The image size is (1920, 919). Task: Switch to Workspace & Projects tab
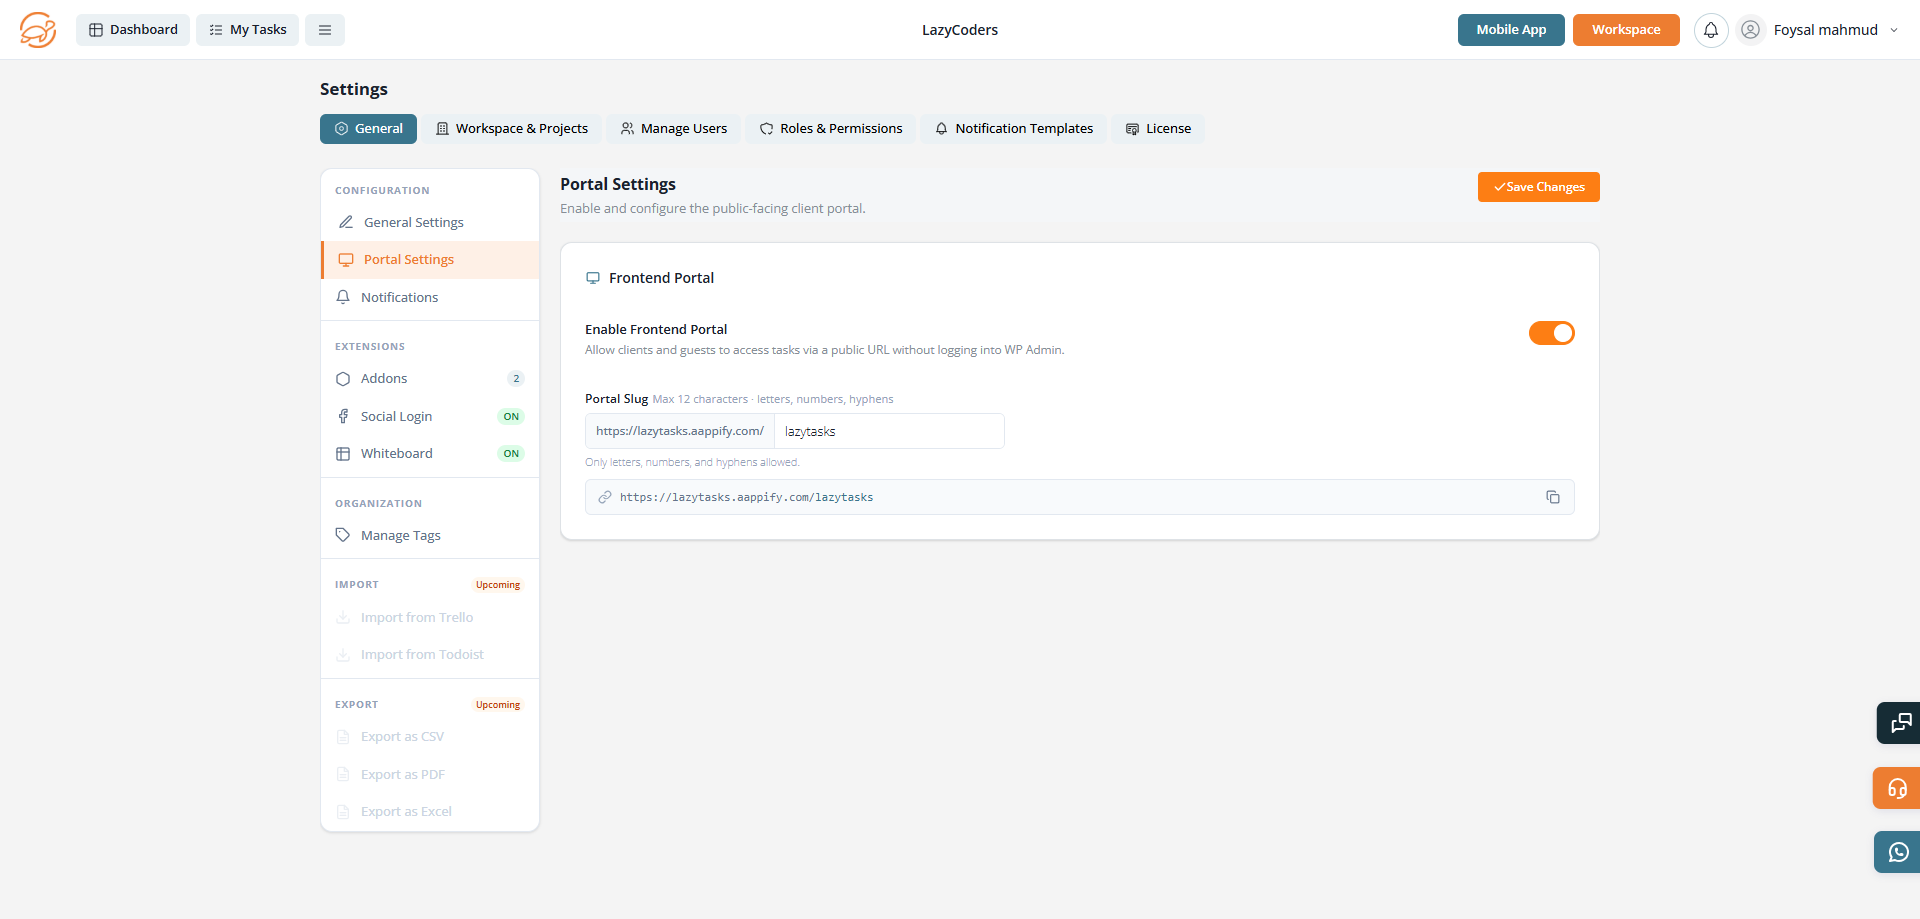tap(512, 129)
